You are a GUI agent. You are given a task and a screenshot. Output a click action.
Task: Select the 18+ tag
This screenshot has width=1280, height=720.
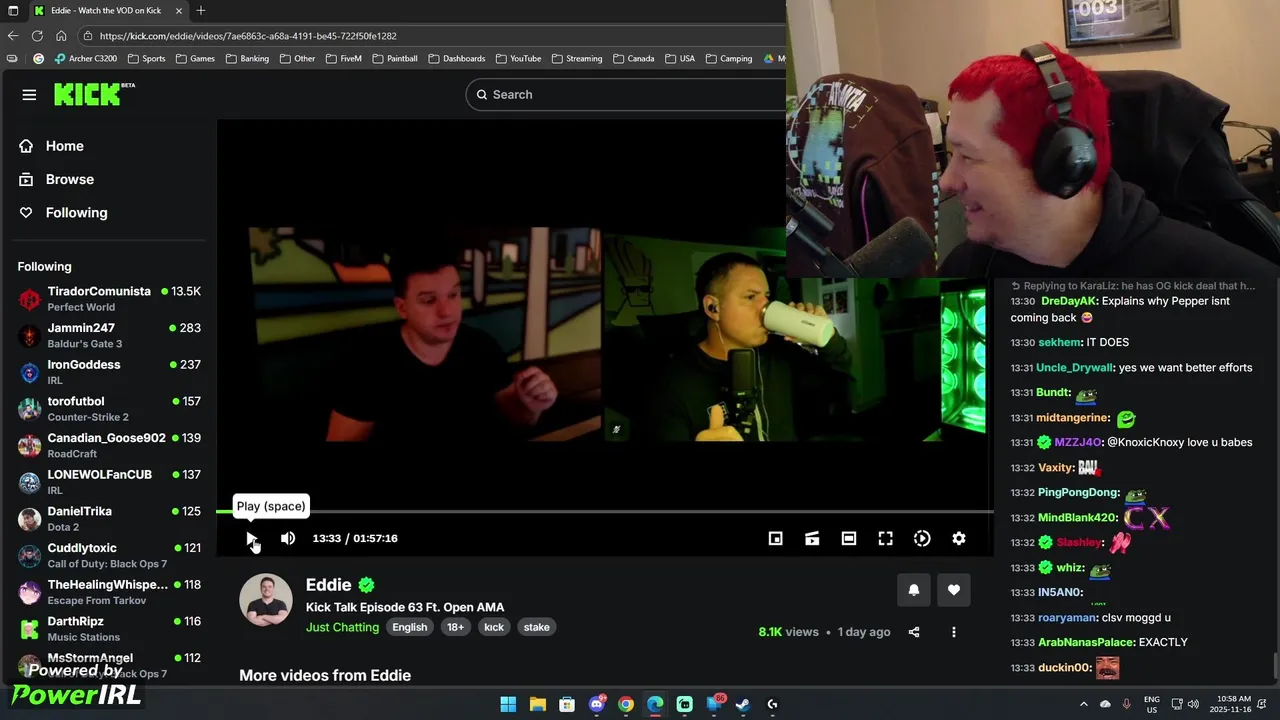[455, 627]
